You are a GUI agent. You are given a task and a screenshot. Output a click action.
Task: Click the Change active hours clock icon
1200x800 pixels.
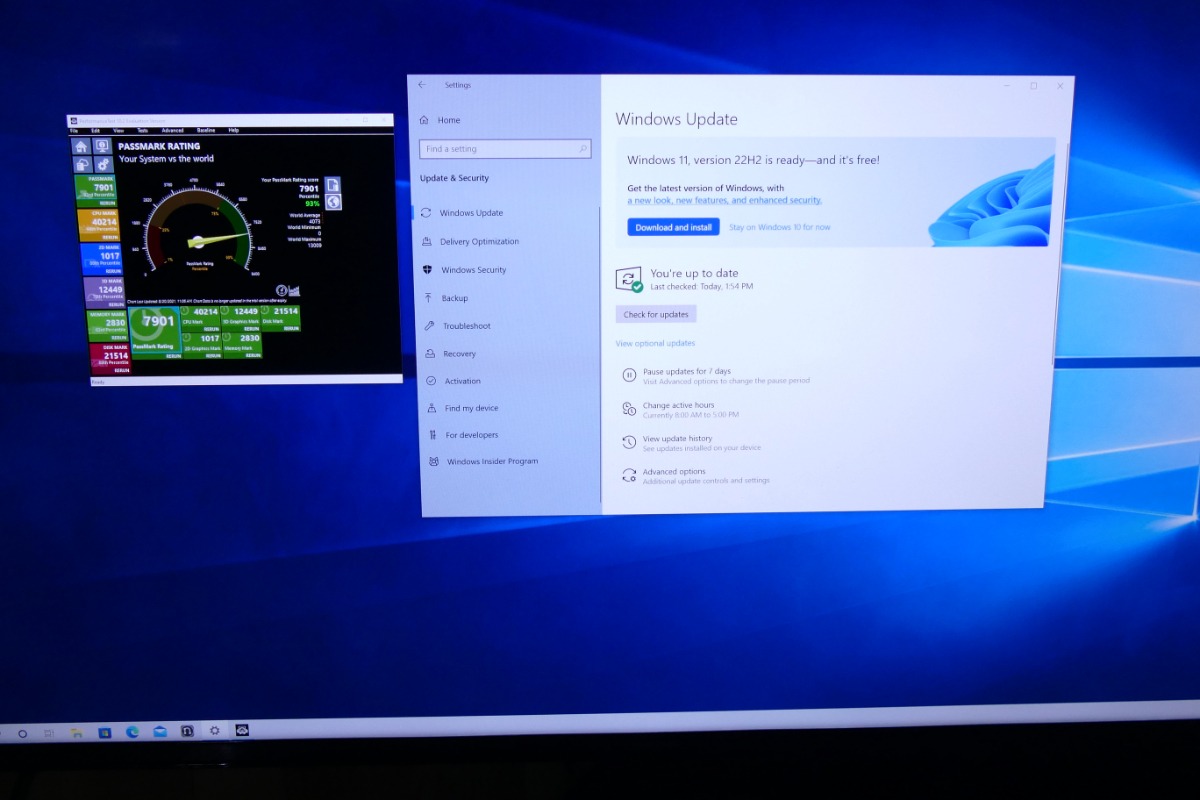click(x=629, y=409)
